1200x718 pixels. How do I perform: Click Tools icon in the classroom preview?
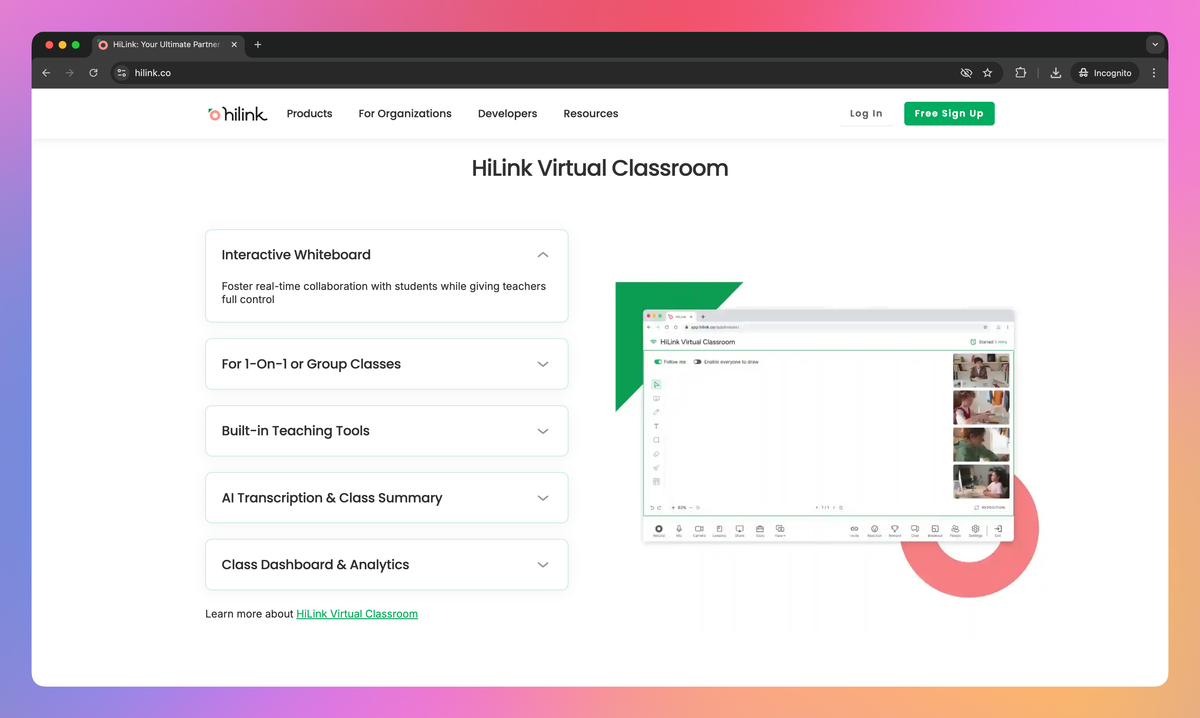760,530
